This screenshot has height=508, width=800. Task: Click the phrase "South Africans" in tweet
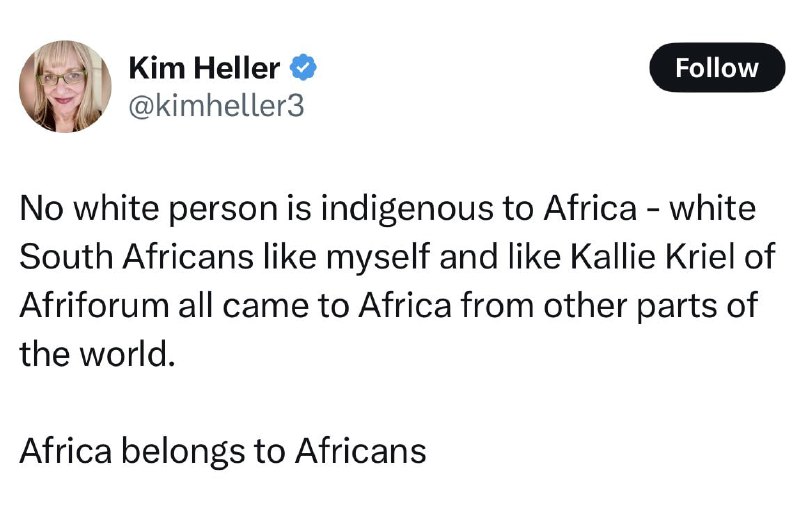point(136,256)
